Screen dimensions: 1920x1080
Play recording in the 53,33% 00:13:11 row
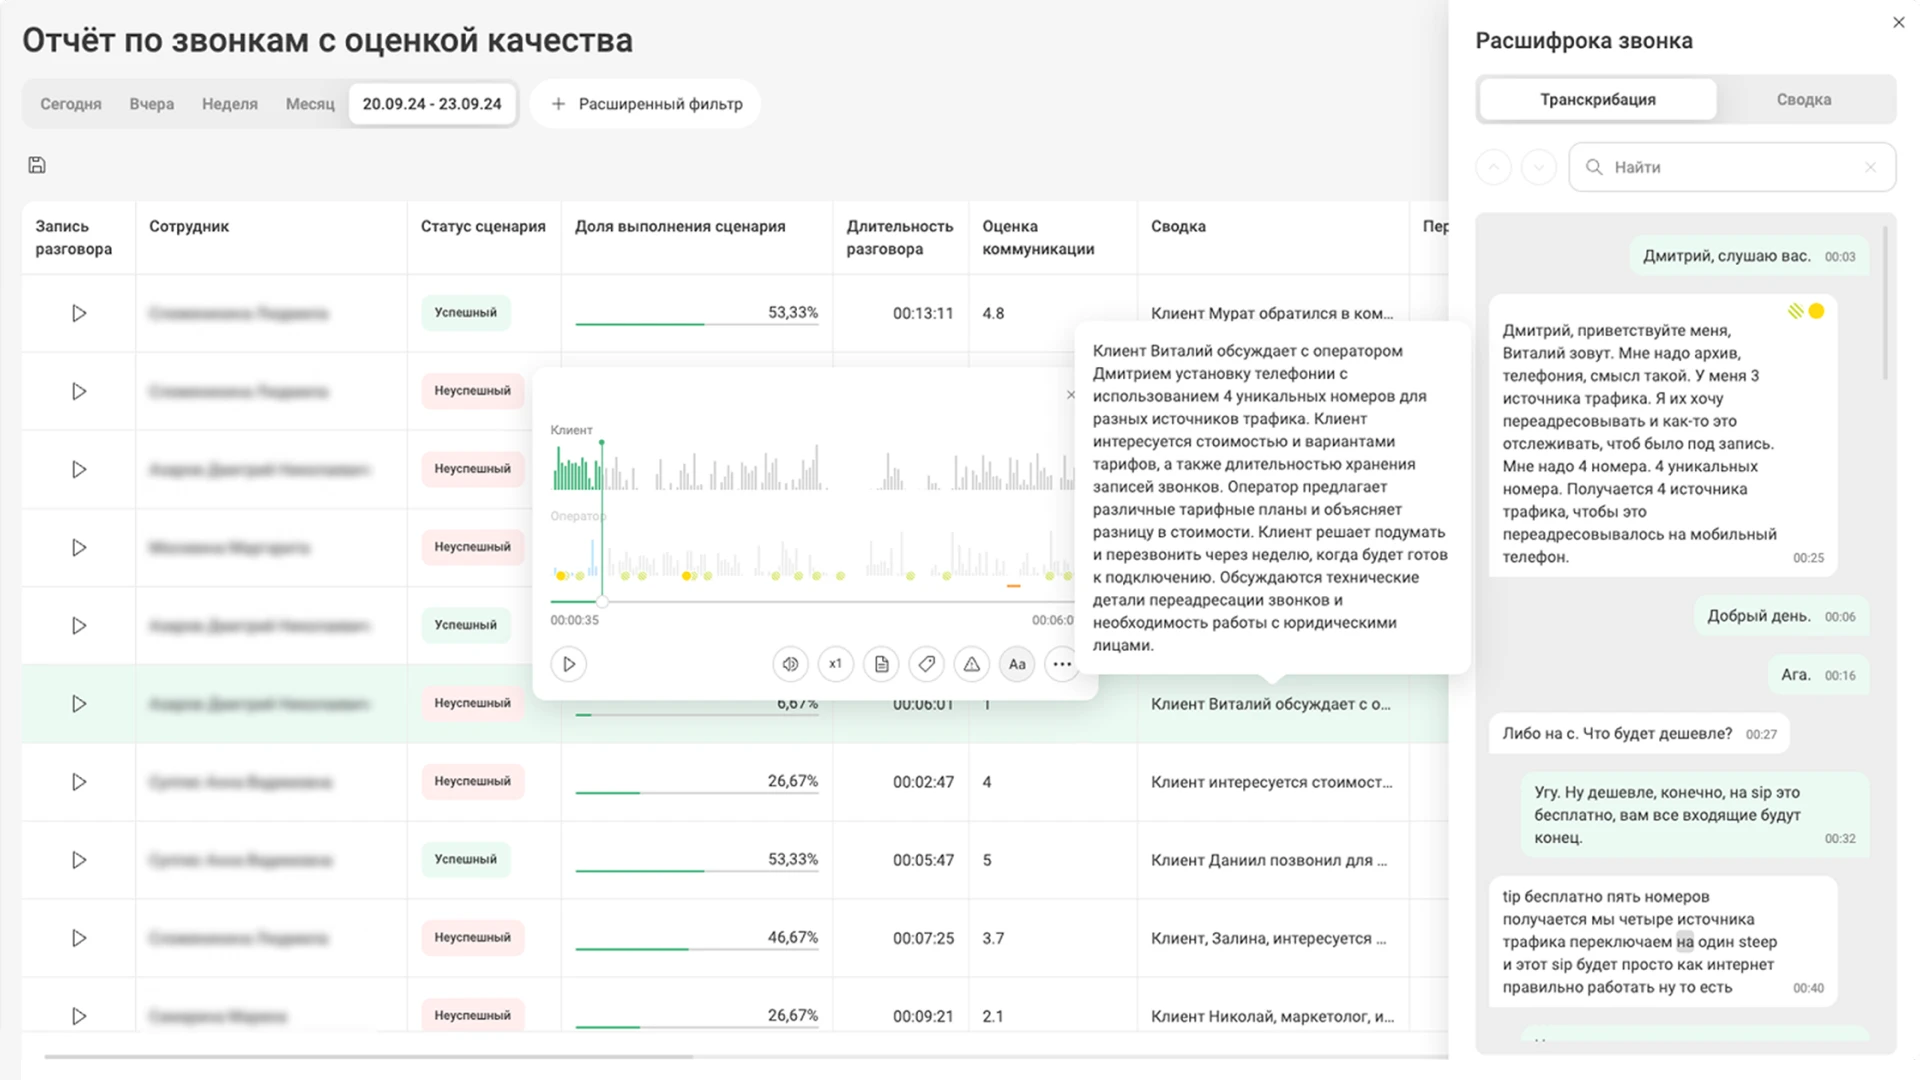pyautogui.click(x=79, y=313)
